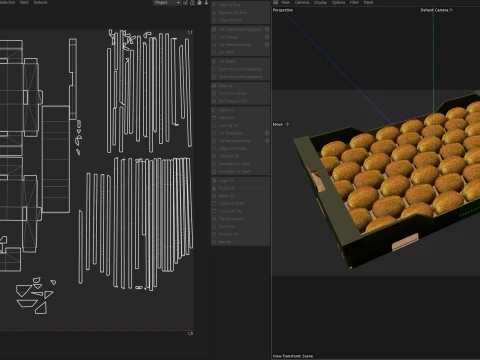
Task: Click Copy UV
Action: [x=240, y=180]
